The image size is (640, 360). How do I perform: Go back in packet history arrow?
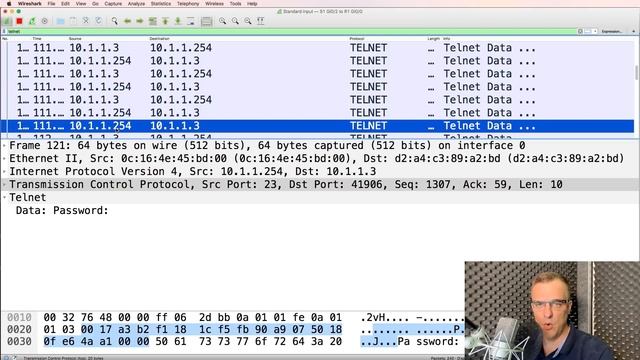127,21
